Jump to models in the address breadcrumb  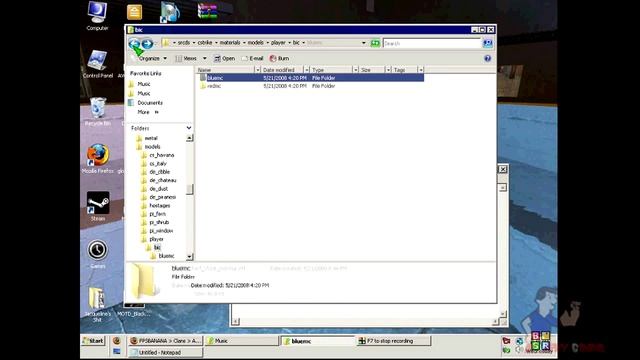[256, 42]
